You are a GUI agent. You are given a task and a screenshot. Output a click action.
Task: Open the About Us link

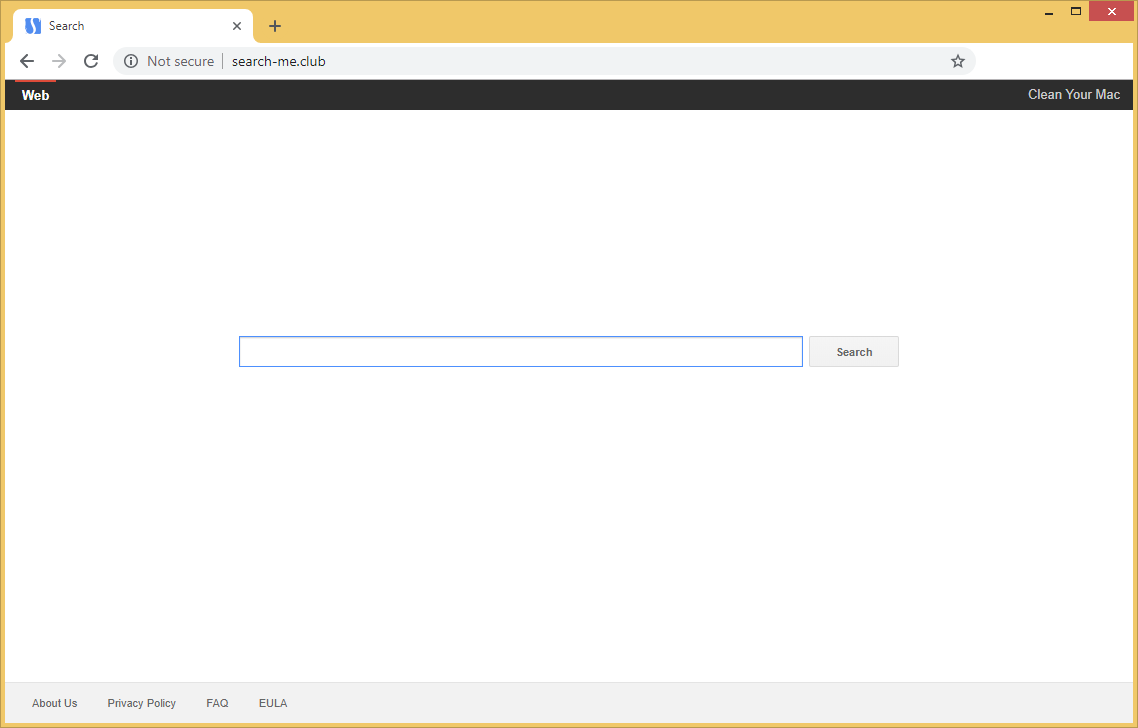[54, 703]
